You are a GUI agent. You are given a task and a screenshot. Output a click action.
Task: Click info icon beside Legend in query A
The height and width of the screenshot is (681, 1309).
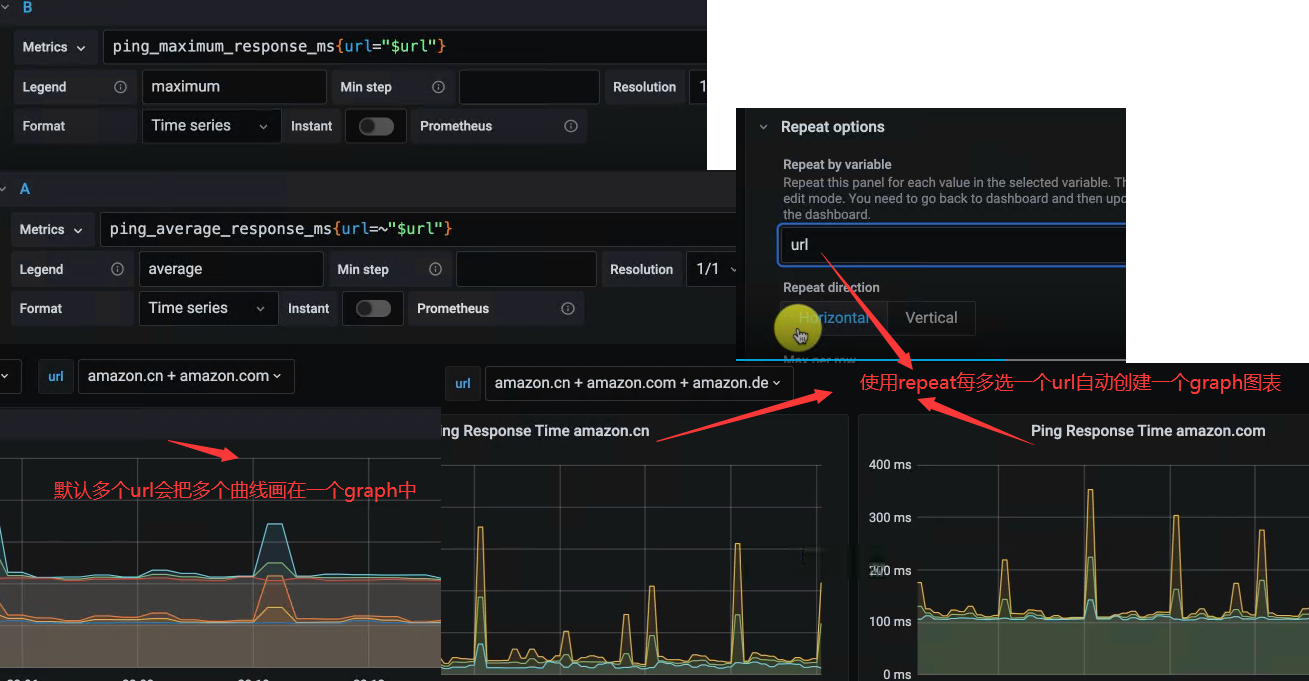coord(118,269)
